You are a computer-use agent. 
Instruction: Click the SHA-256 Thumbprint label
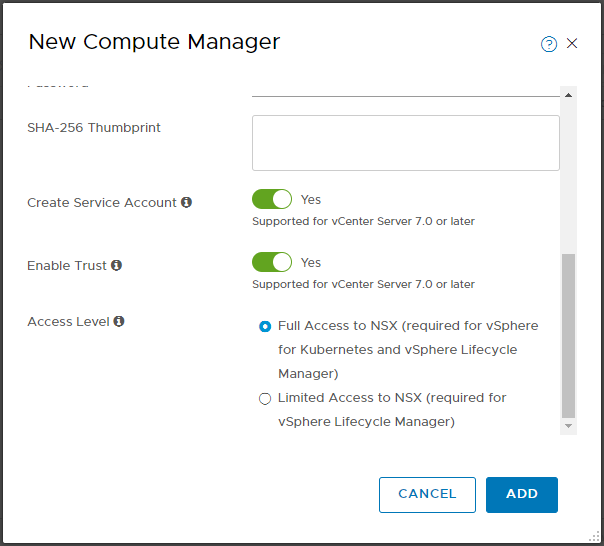point(94,128)
